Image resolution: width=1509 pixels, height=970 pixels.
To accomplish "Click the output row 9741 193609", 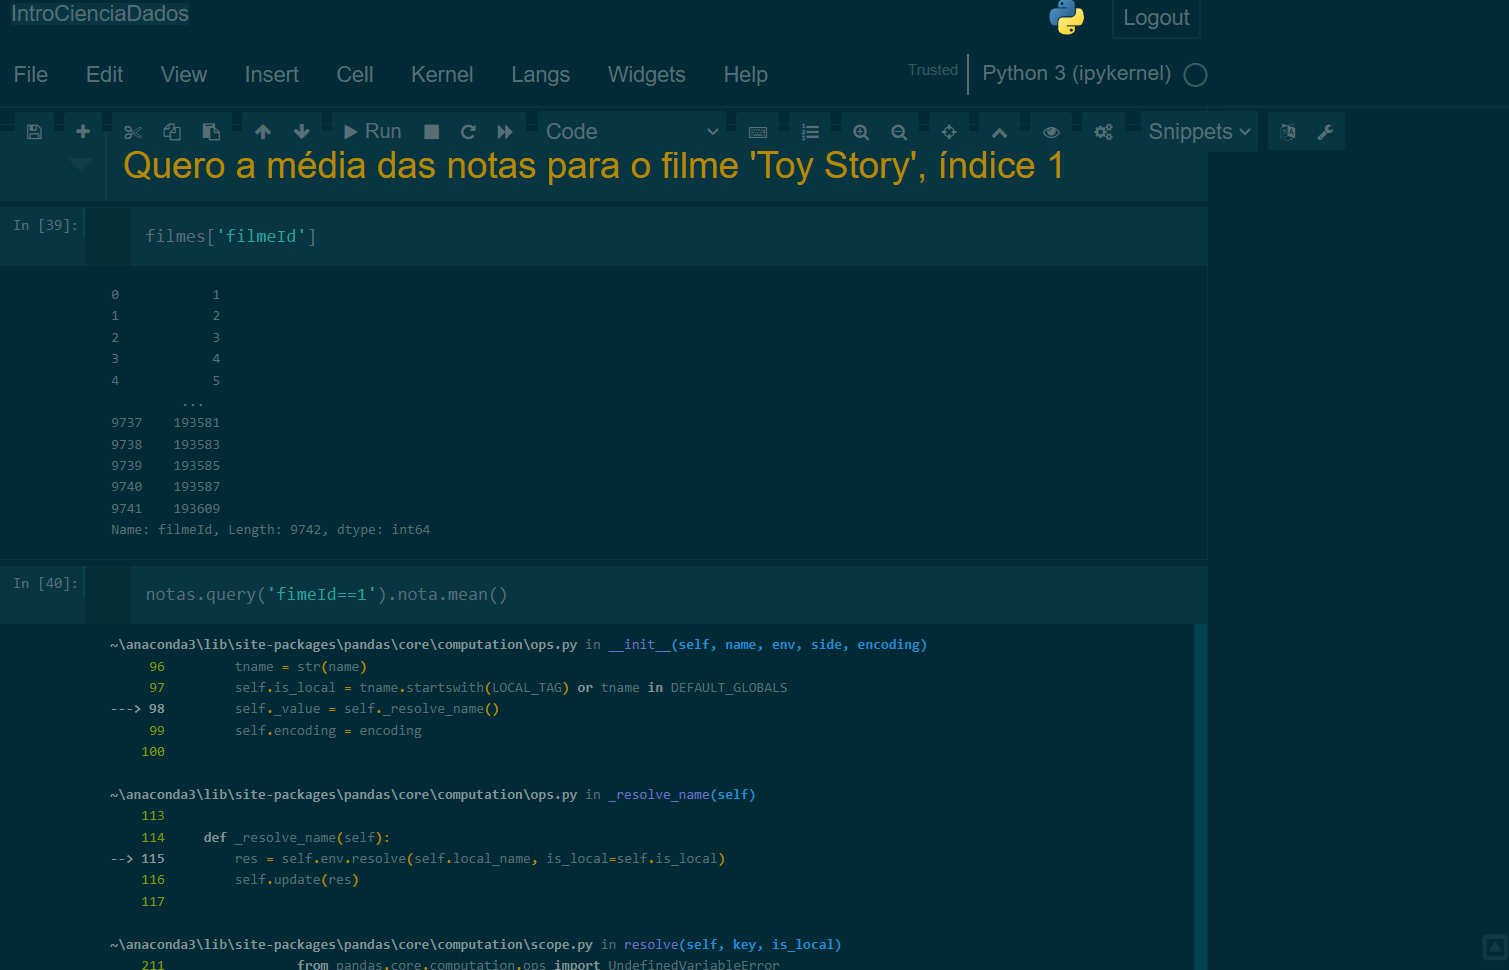I will 165,508.
